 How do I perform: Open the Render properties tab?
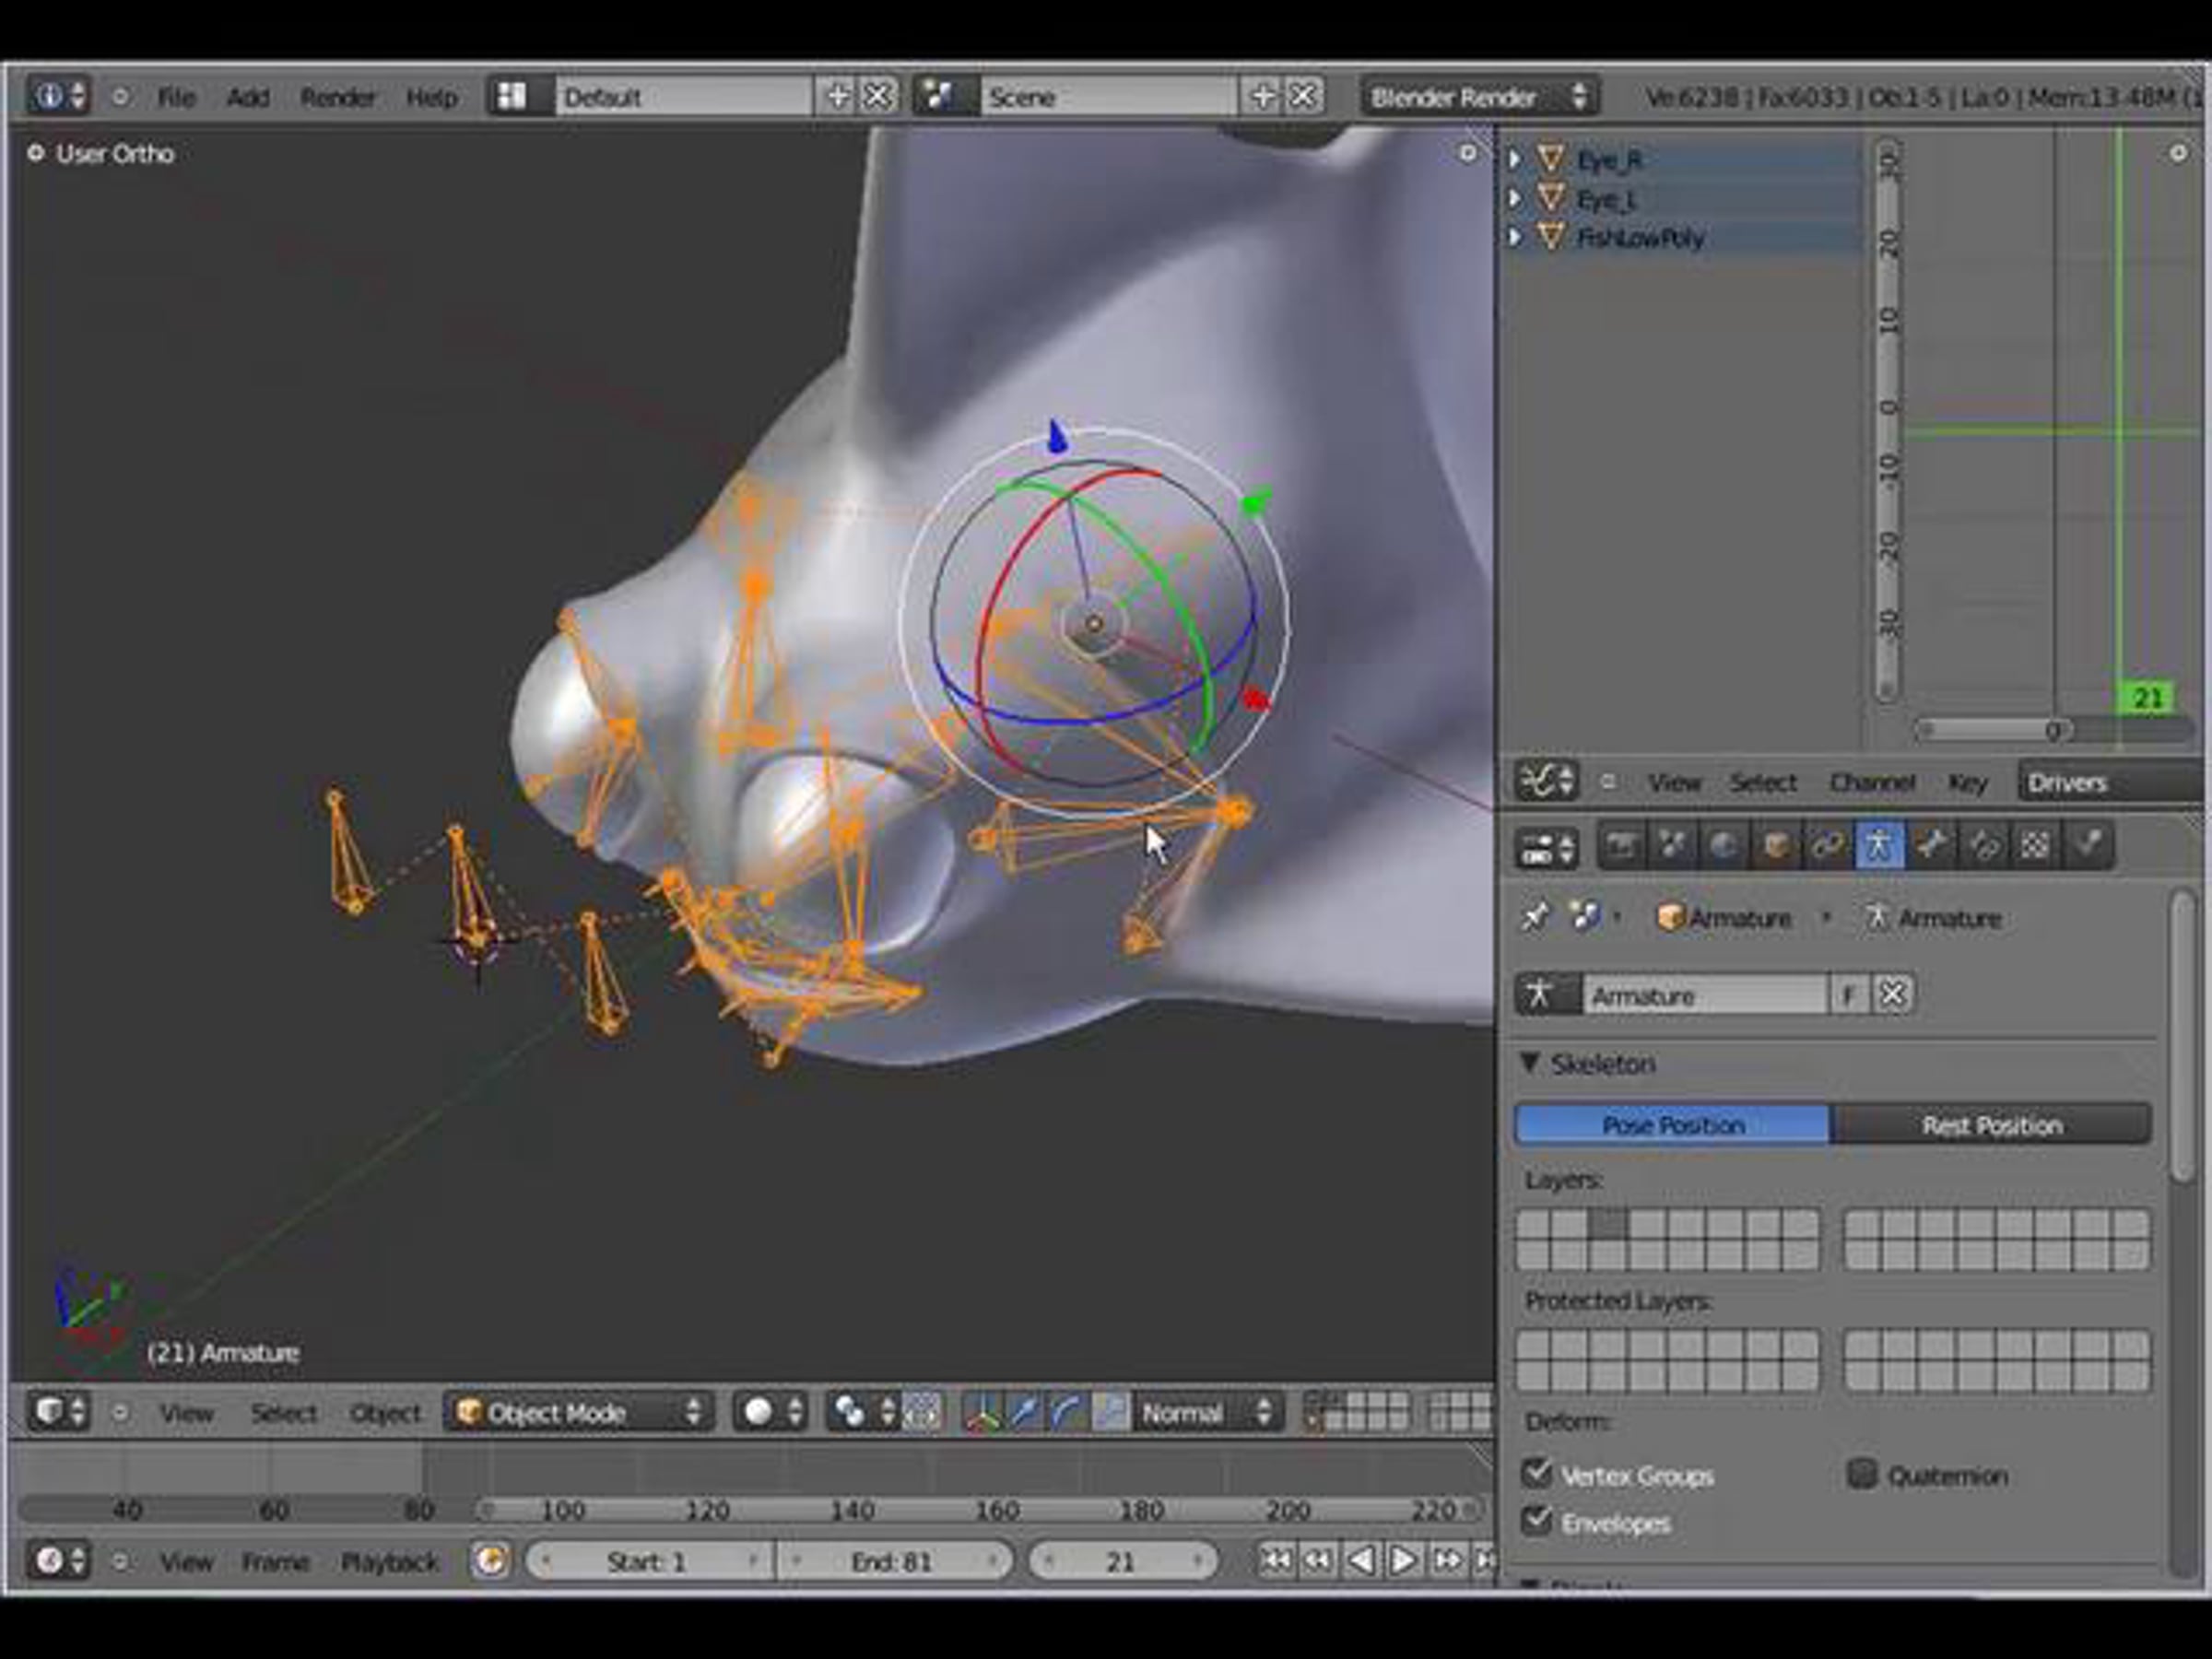click(1620, 846)
